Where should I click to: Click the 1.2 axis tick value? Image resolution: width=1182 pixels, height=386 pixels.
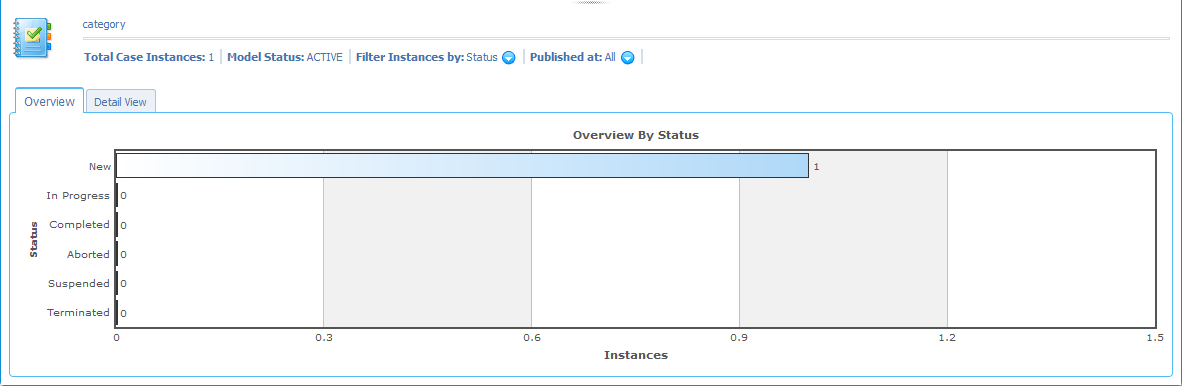click(947, 339)
